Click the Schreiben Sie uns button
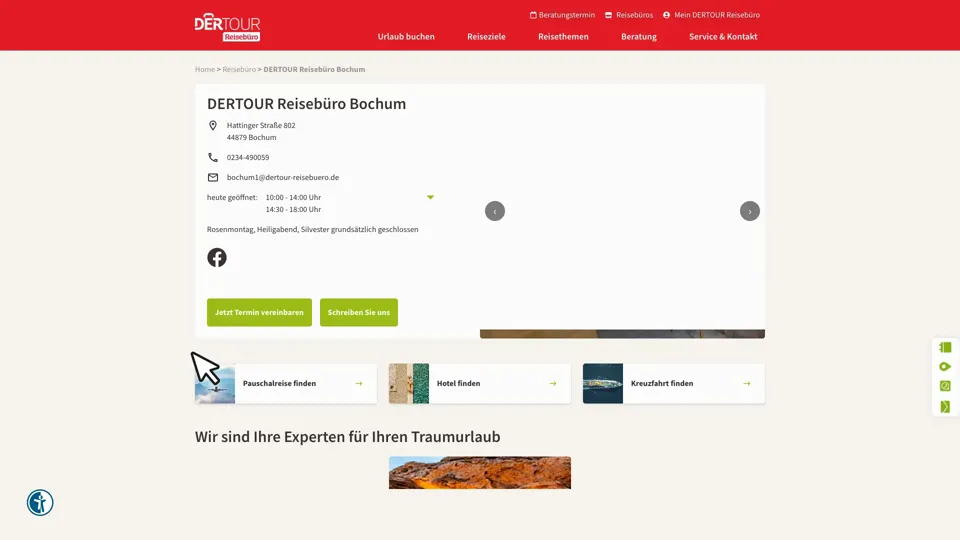 coord(359,312)
